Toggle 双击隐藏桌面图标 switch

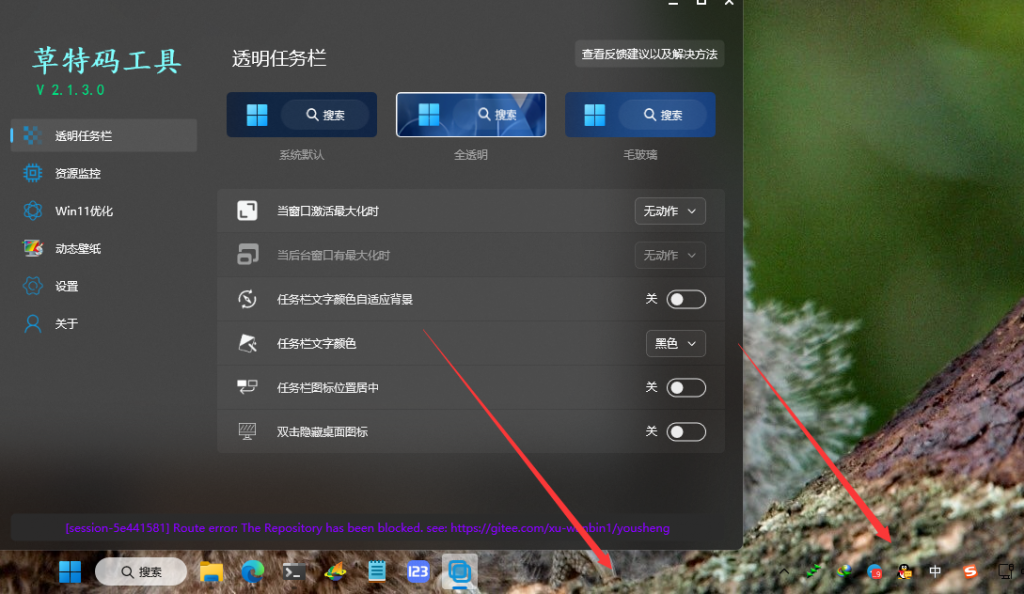pos(686,432)
